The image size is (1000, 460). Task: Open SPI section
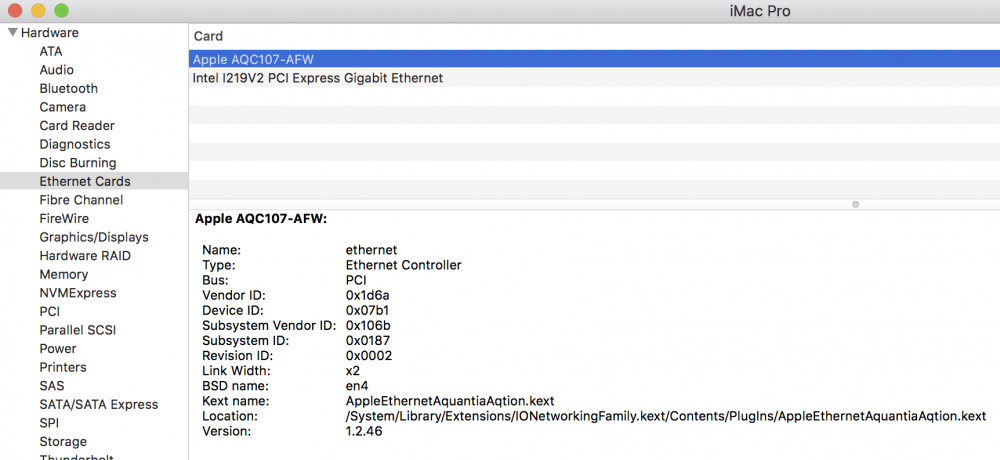click(49, 422)
